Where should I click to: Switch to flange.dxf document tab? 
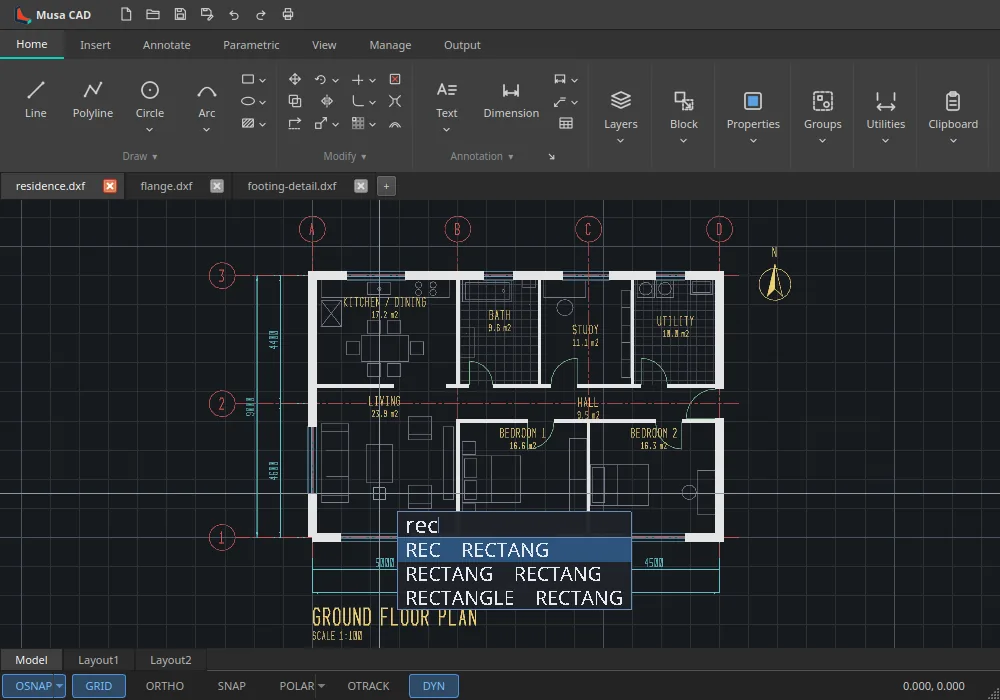(x=166, y=186)
